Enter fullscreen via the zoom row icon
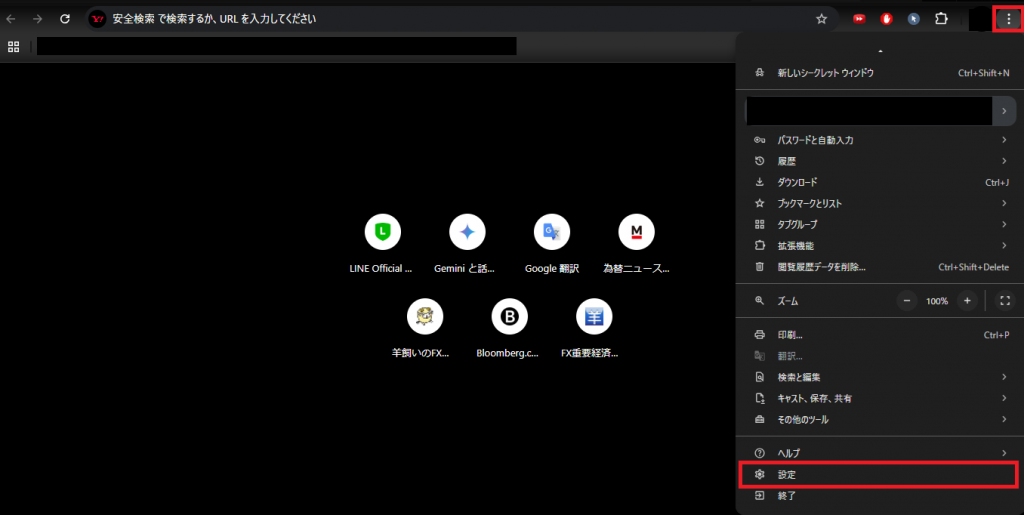 1004,301
